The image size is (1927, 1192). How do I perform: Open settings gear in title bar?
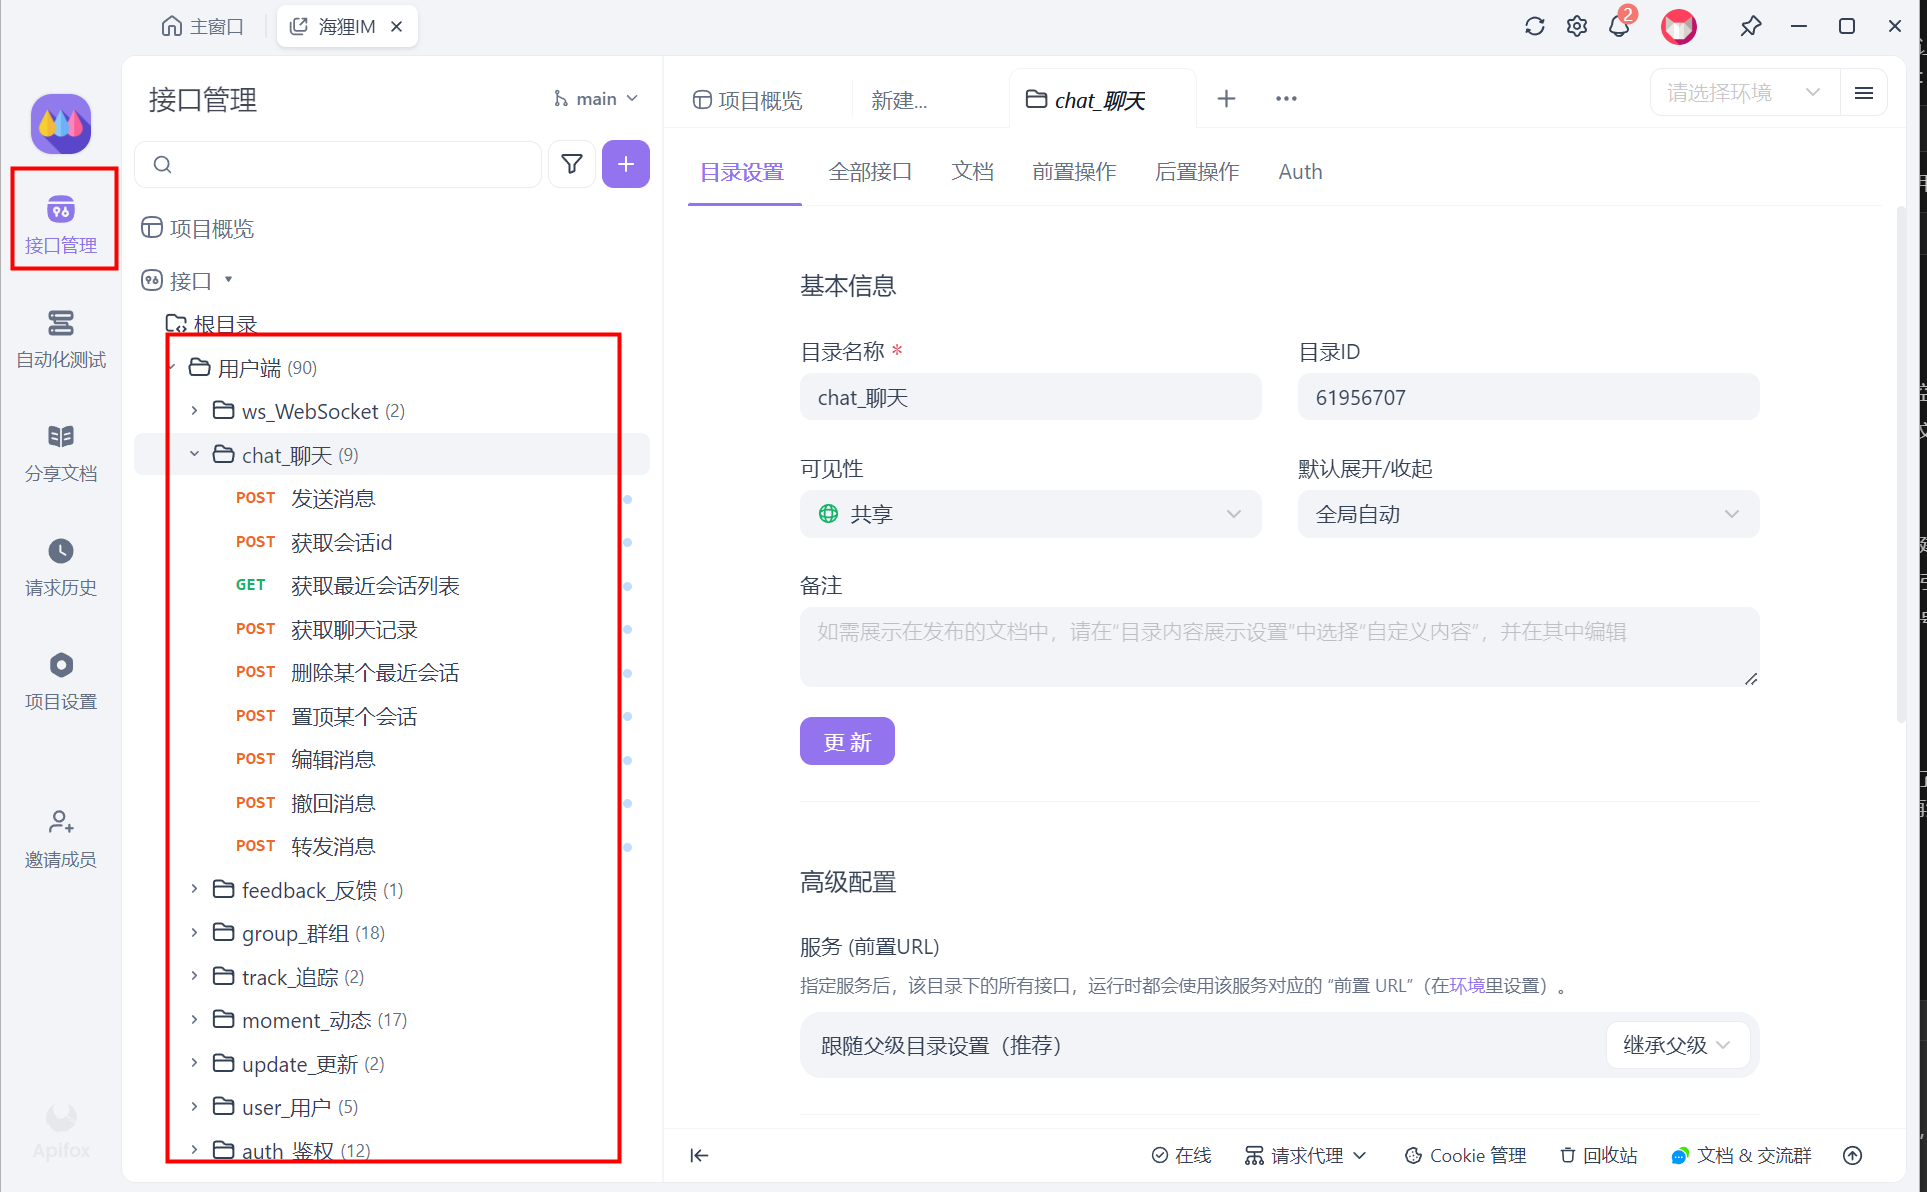tap(1577, 26)
